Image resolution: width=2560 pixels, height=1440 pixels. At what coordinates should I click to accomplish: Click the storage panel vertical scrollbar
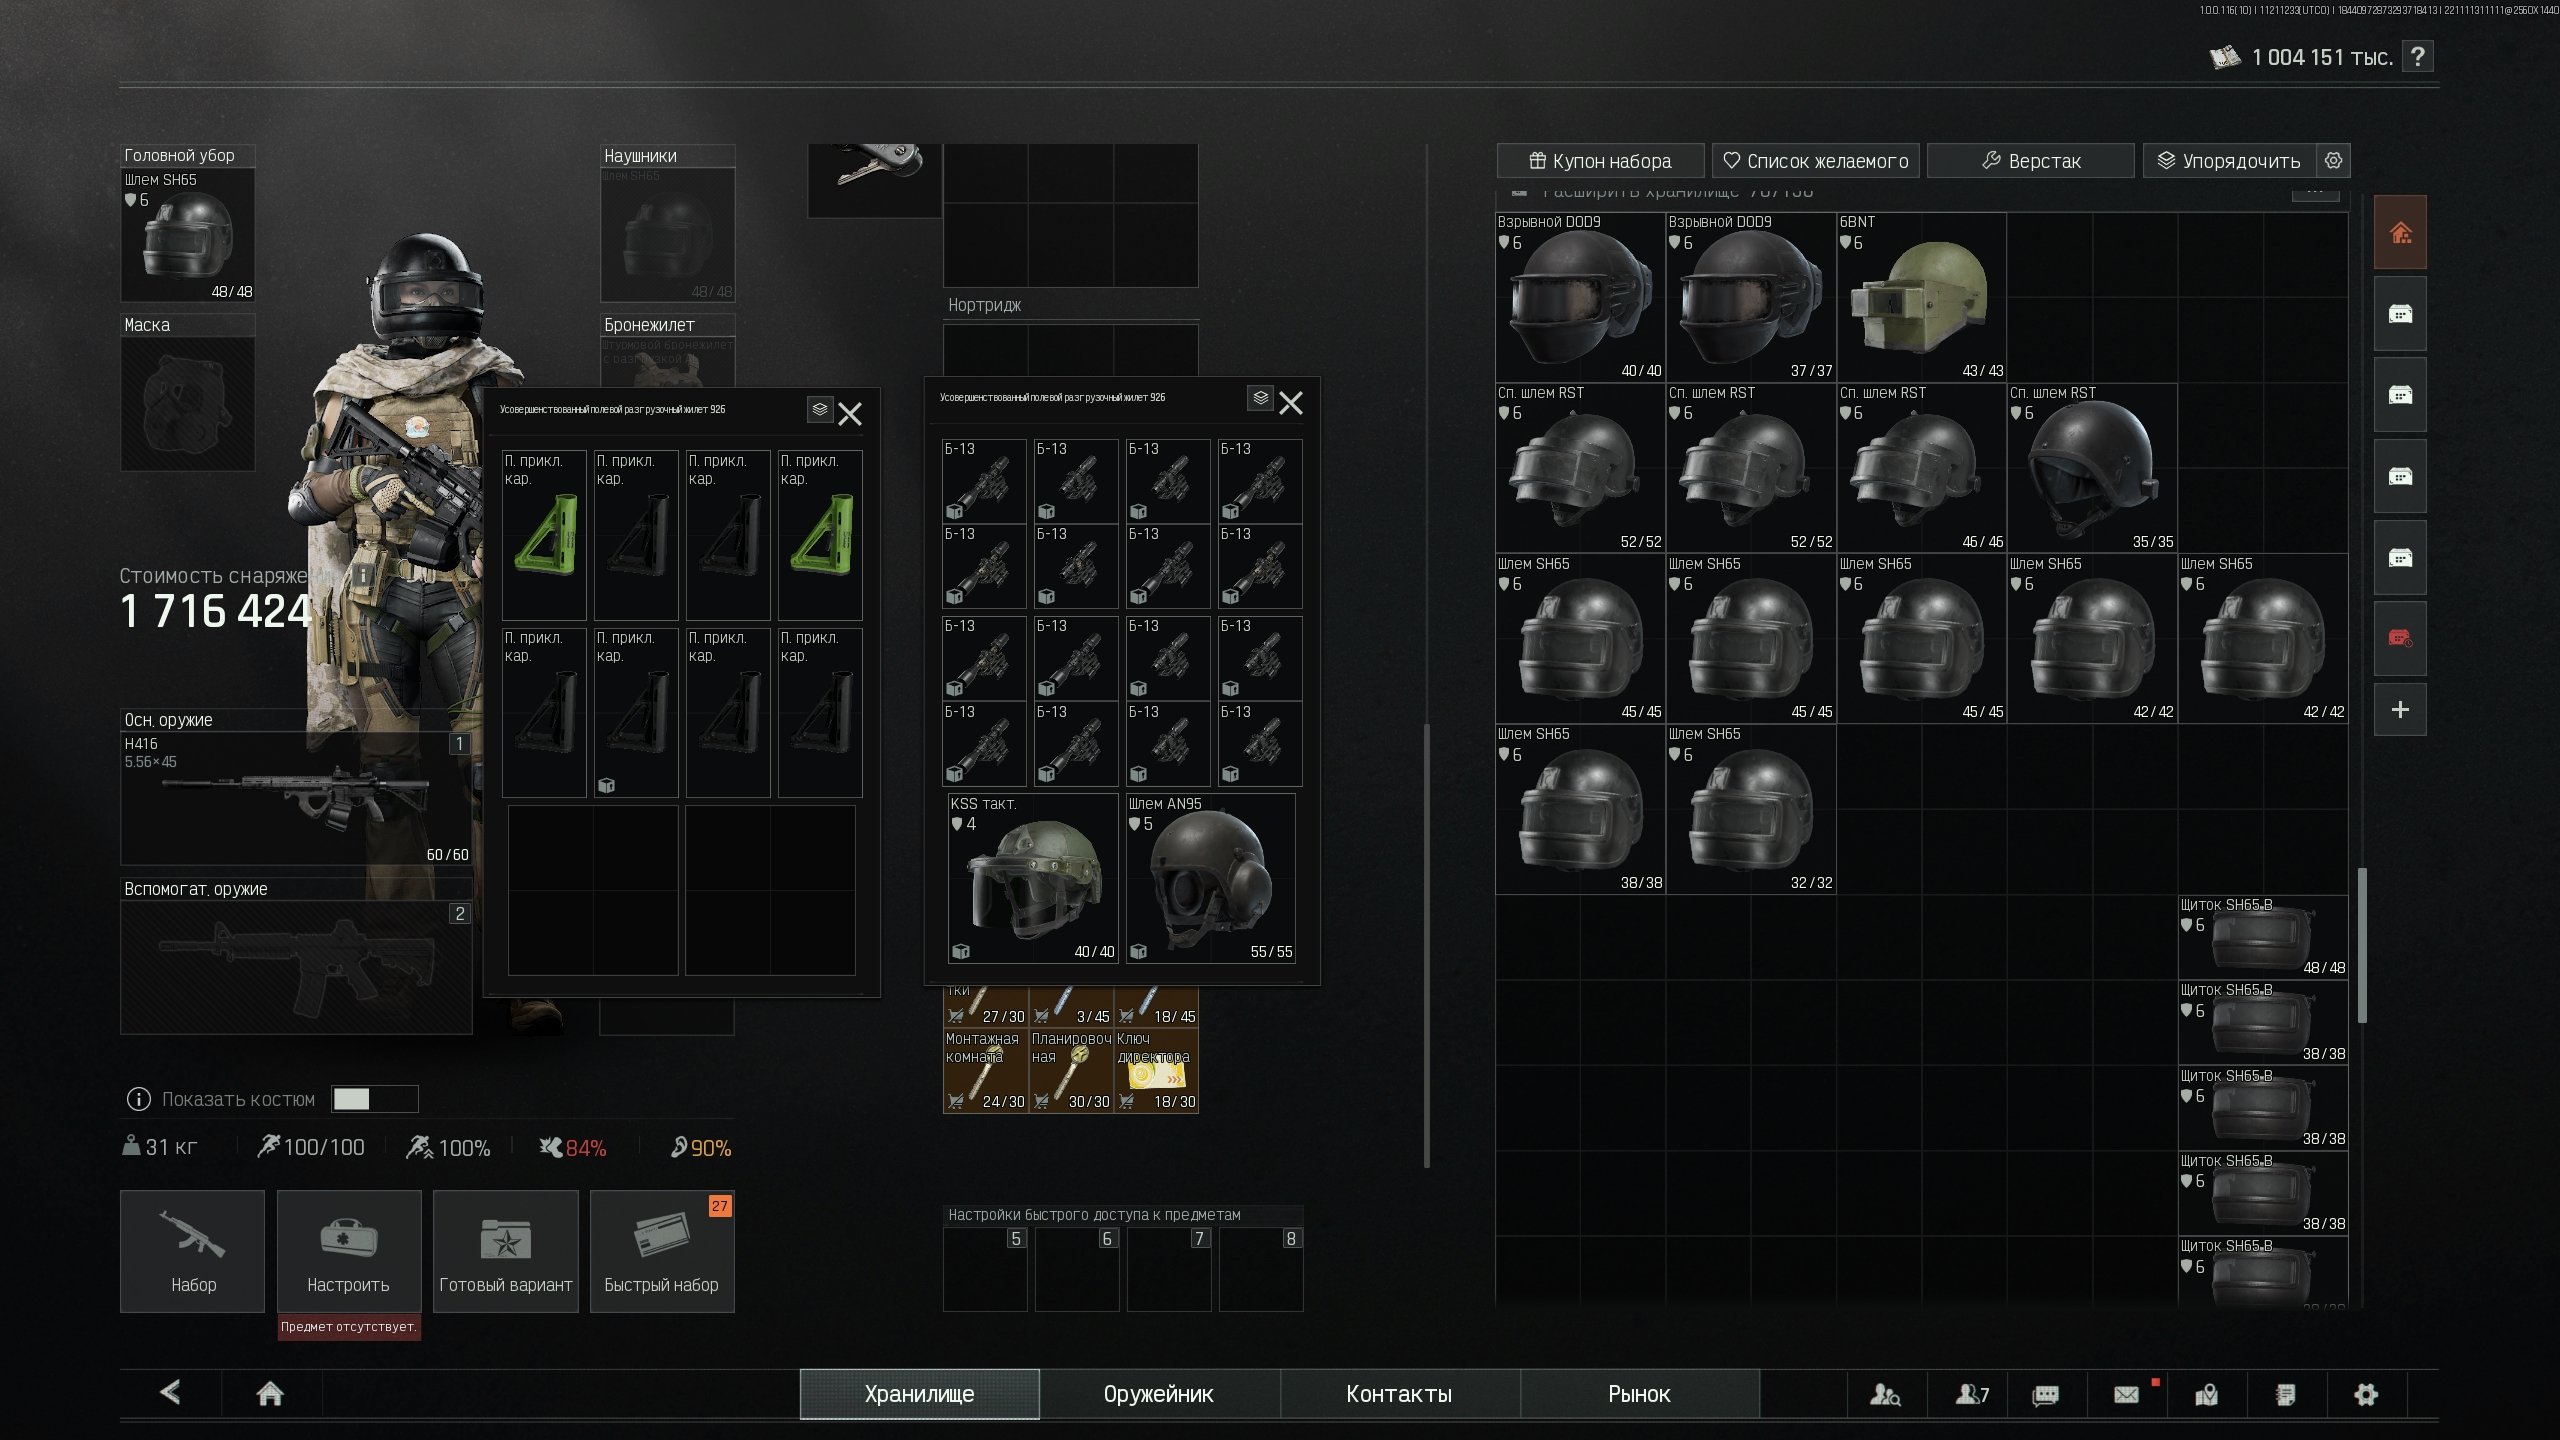pos(2362,945)
